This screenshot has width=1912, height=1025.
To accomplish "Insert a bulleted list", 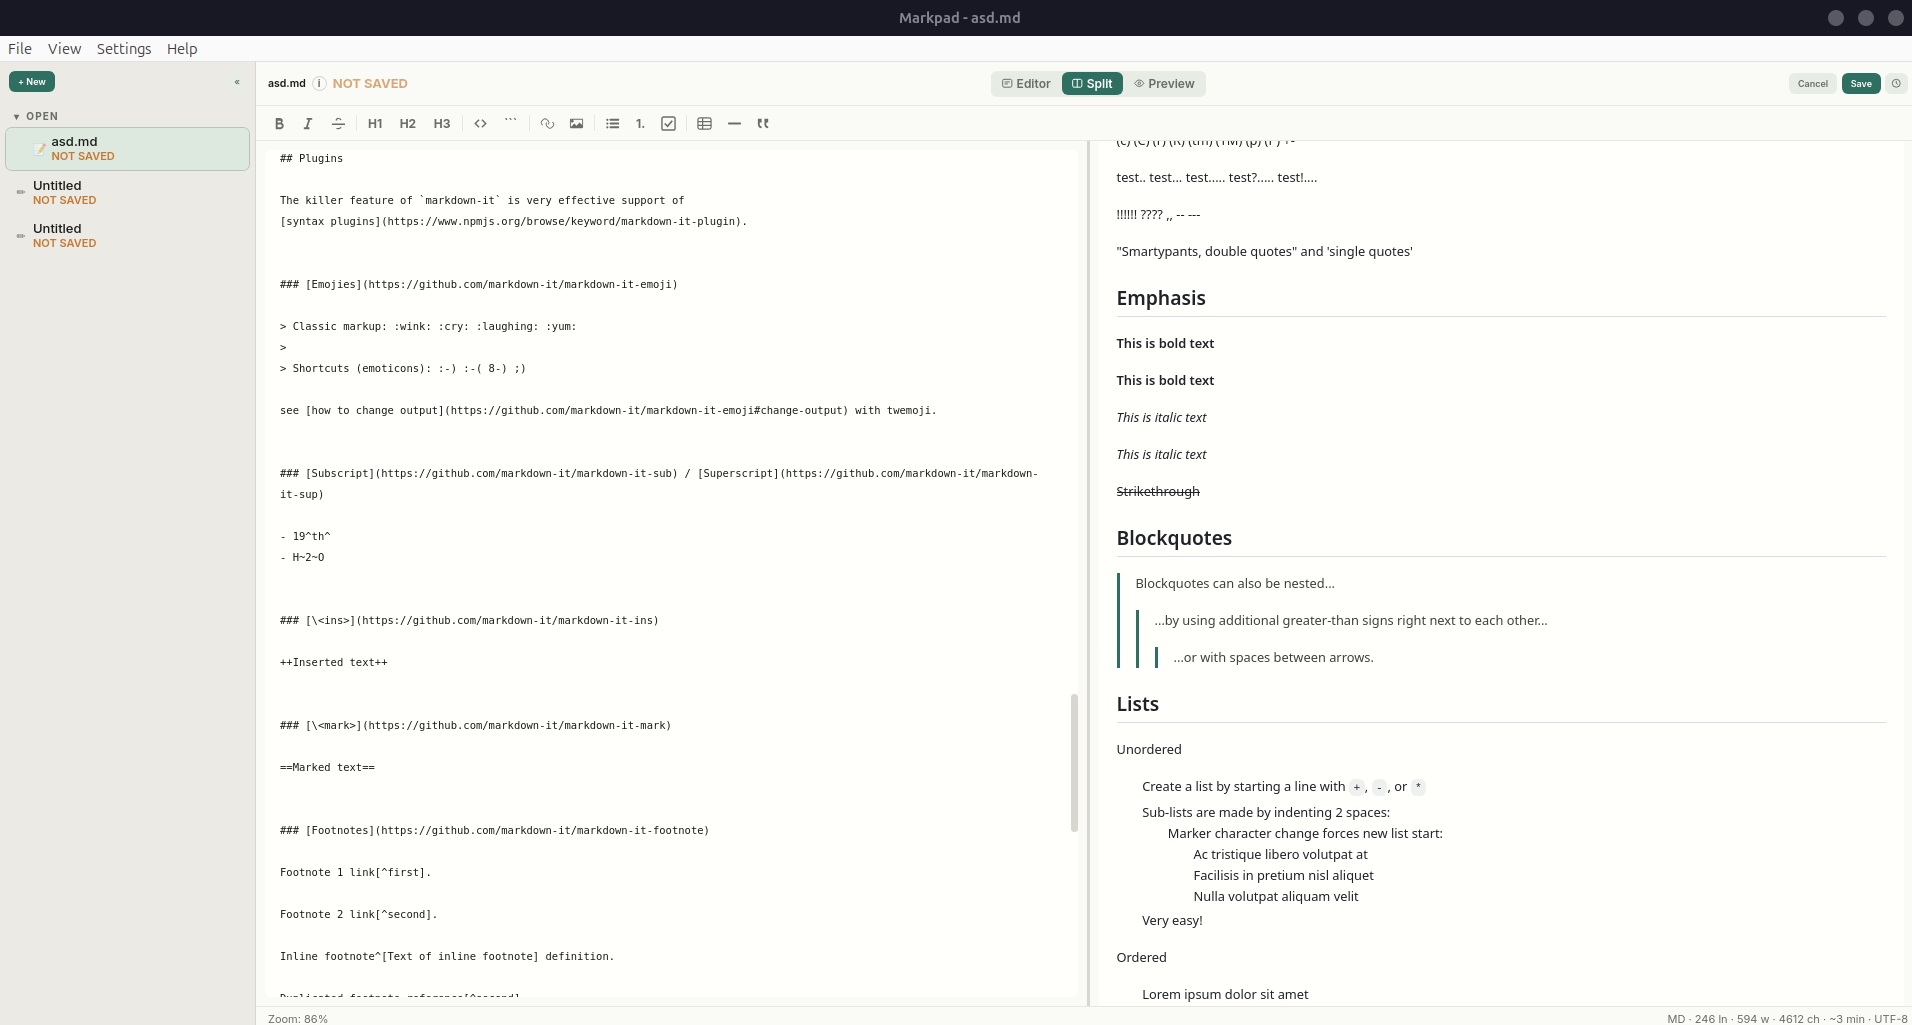I will pyautogui.click(x=613, y=124).
